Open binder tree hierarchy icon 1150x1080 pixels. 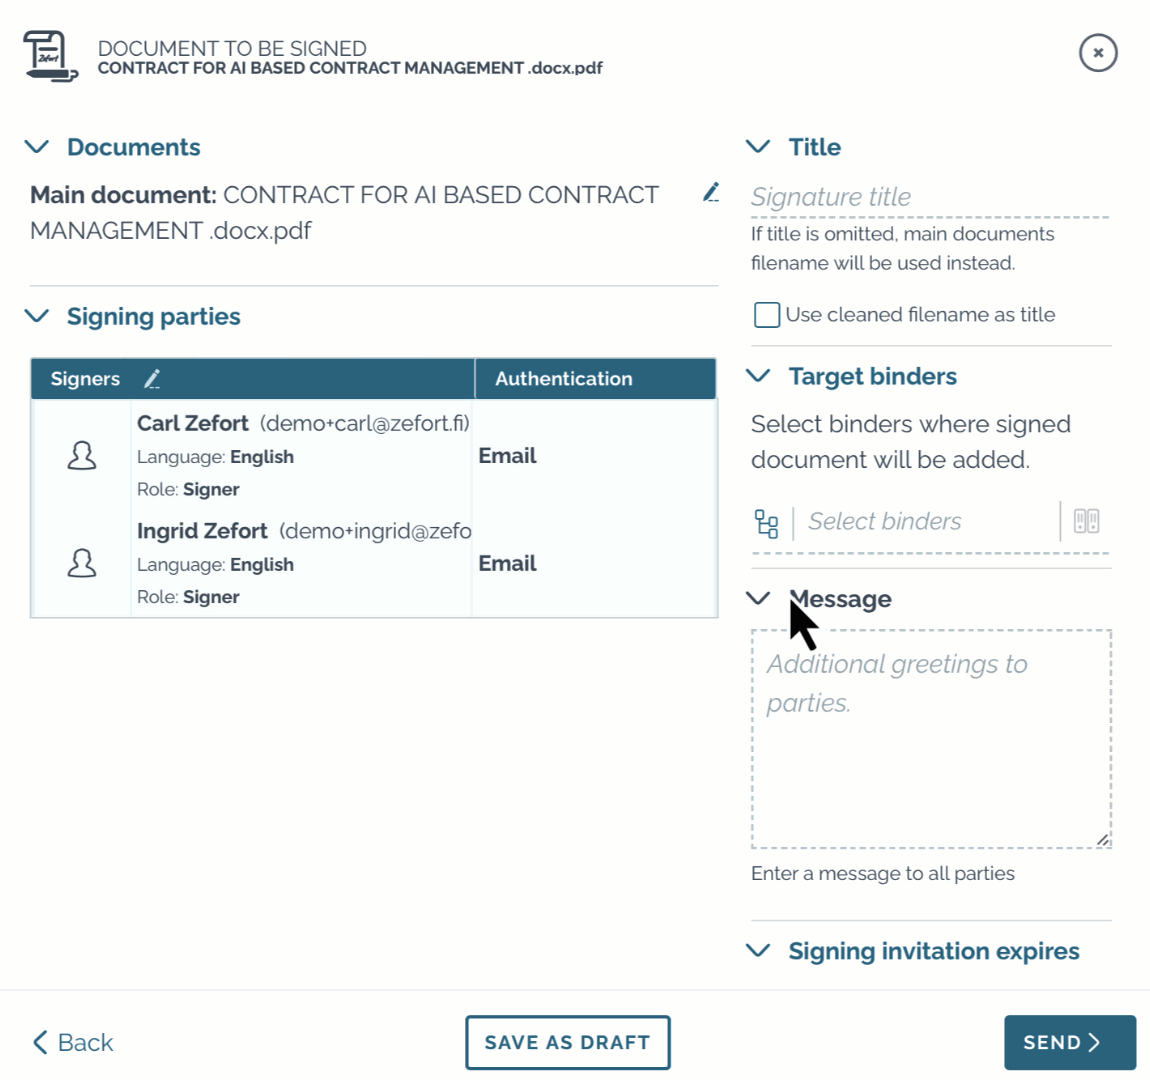(766, 524)
